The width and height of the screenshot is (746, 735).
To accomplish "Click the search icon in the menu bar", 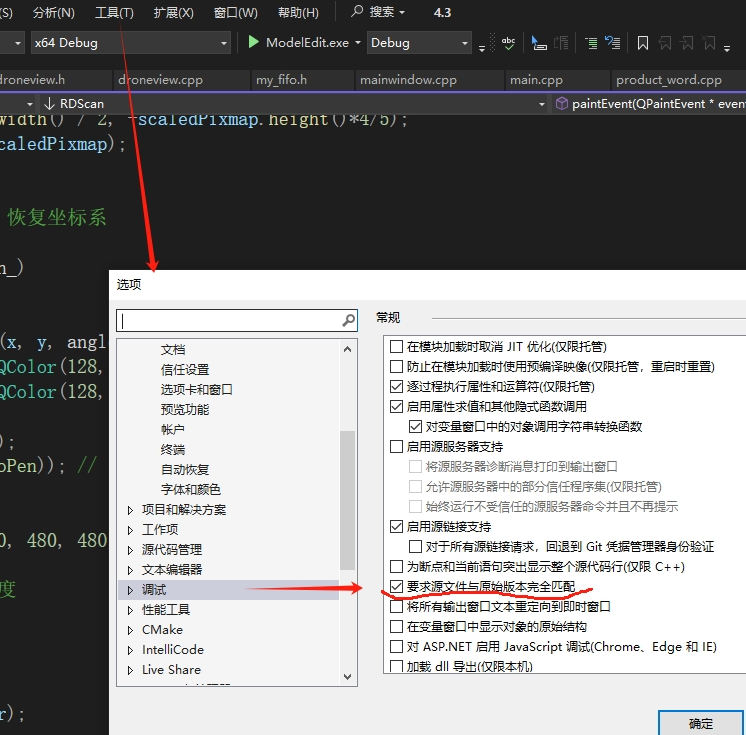I will tap(358, 12).
